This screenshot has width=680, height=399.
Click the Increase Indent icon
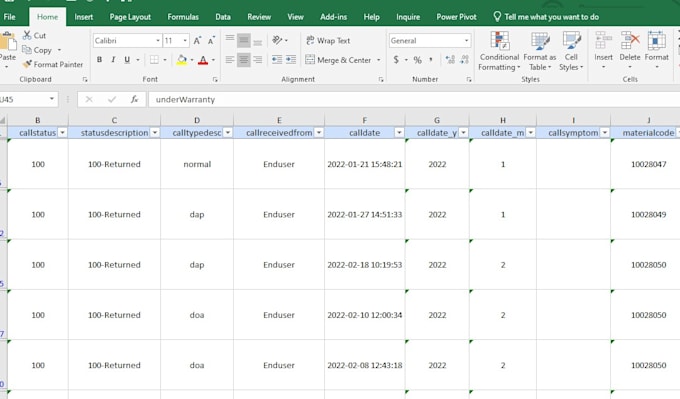click(291, 60)
